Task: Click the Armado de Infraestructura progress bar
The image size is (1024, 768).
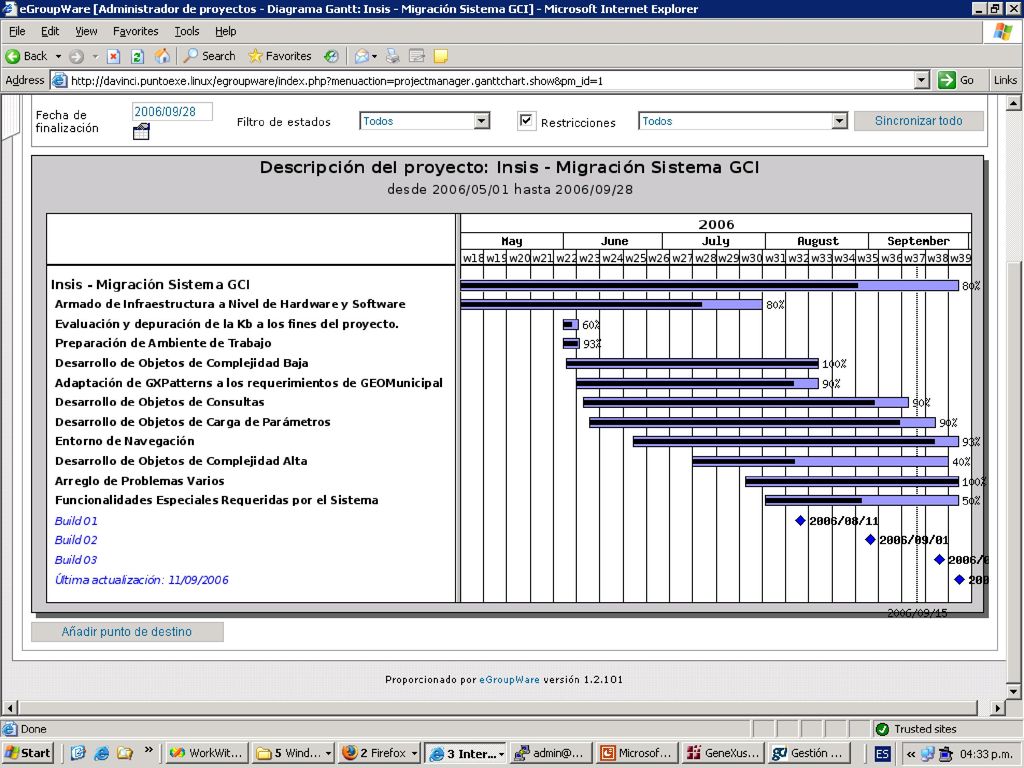Action: [x=611, y=304]
